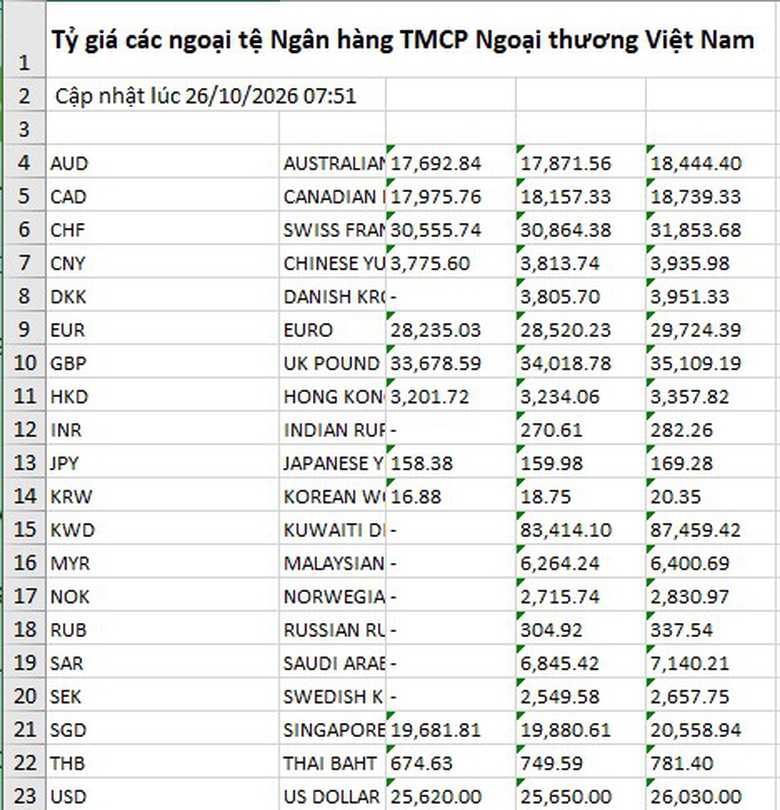Click the SGD value 19,681.81
780x810 pixels.
pos(450,728)
